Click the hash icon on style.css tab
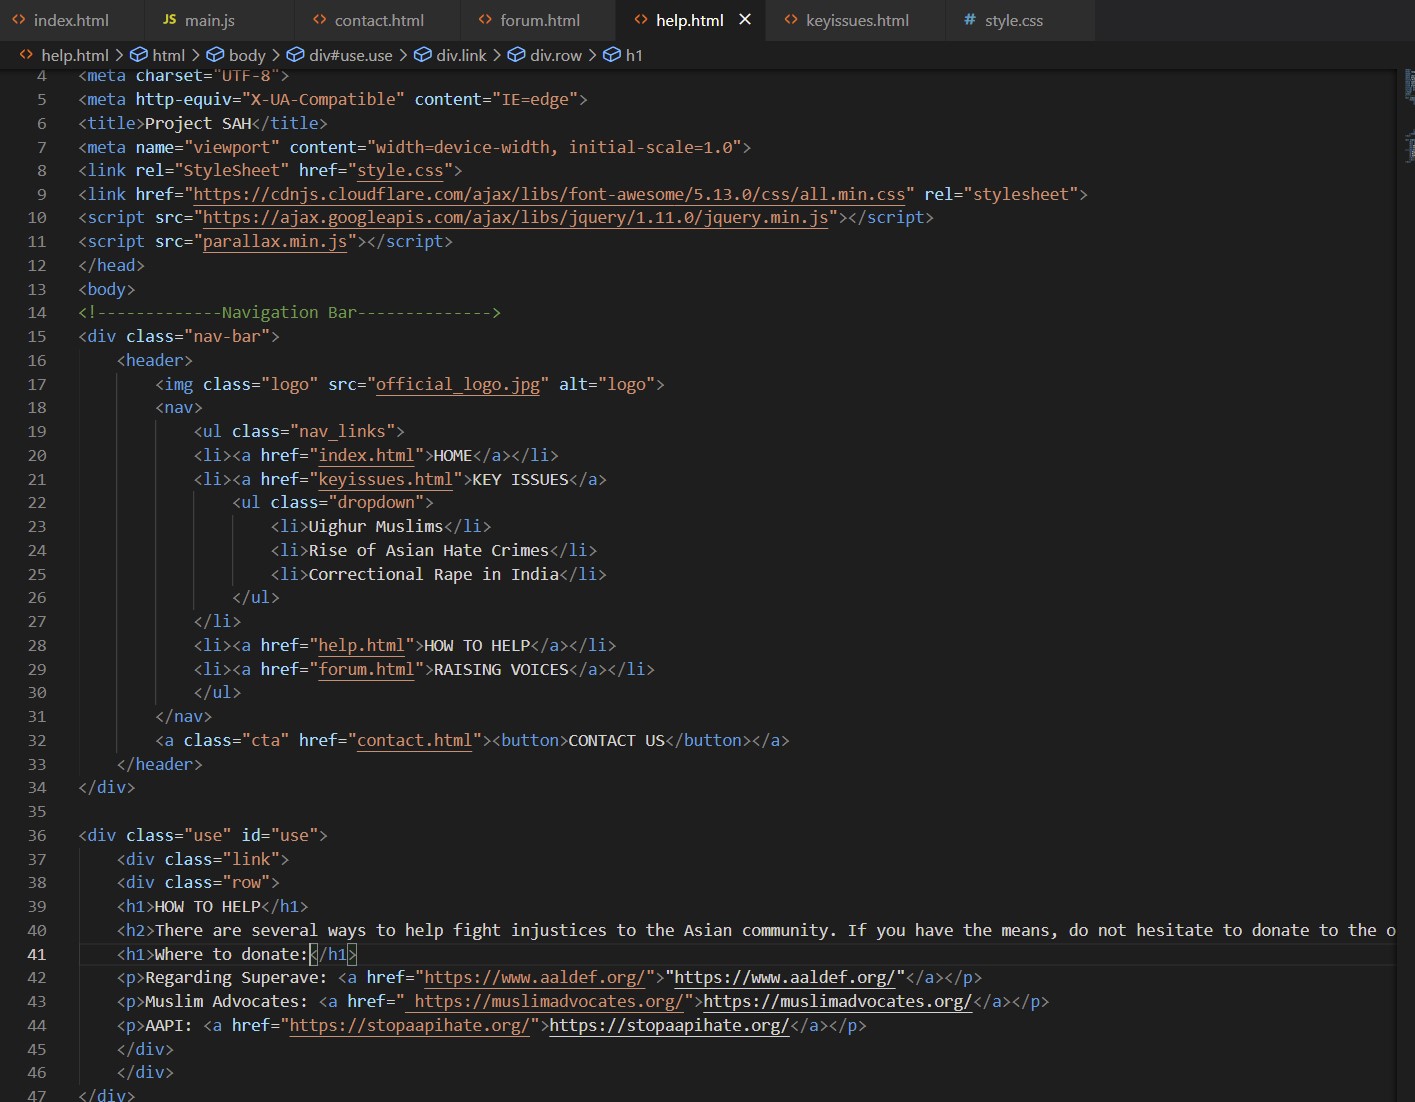1415x1102 pixels. pos(969,20)
